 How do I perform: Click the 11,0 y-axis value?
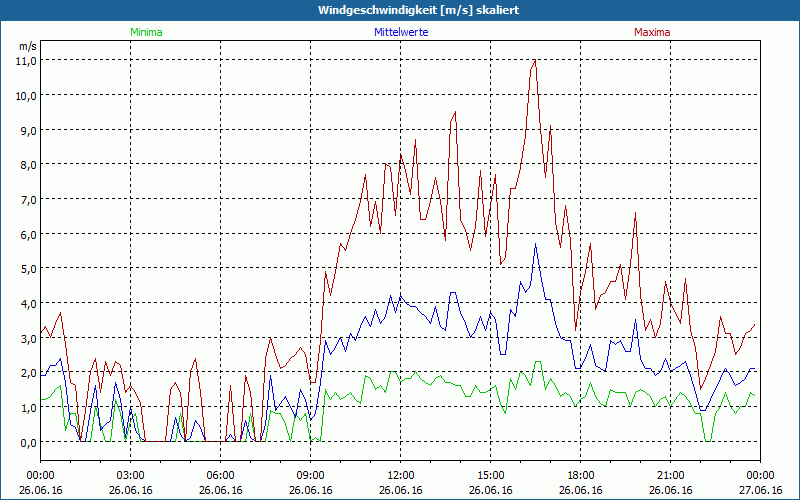coord(26,61)
